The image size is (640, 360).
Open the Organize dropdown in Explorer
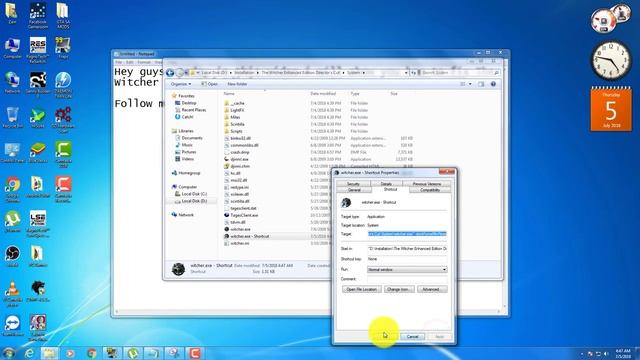coord(180,84)
